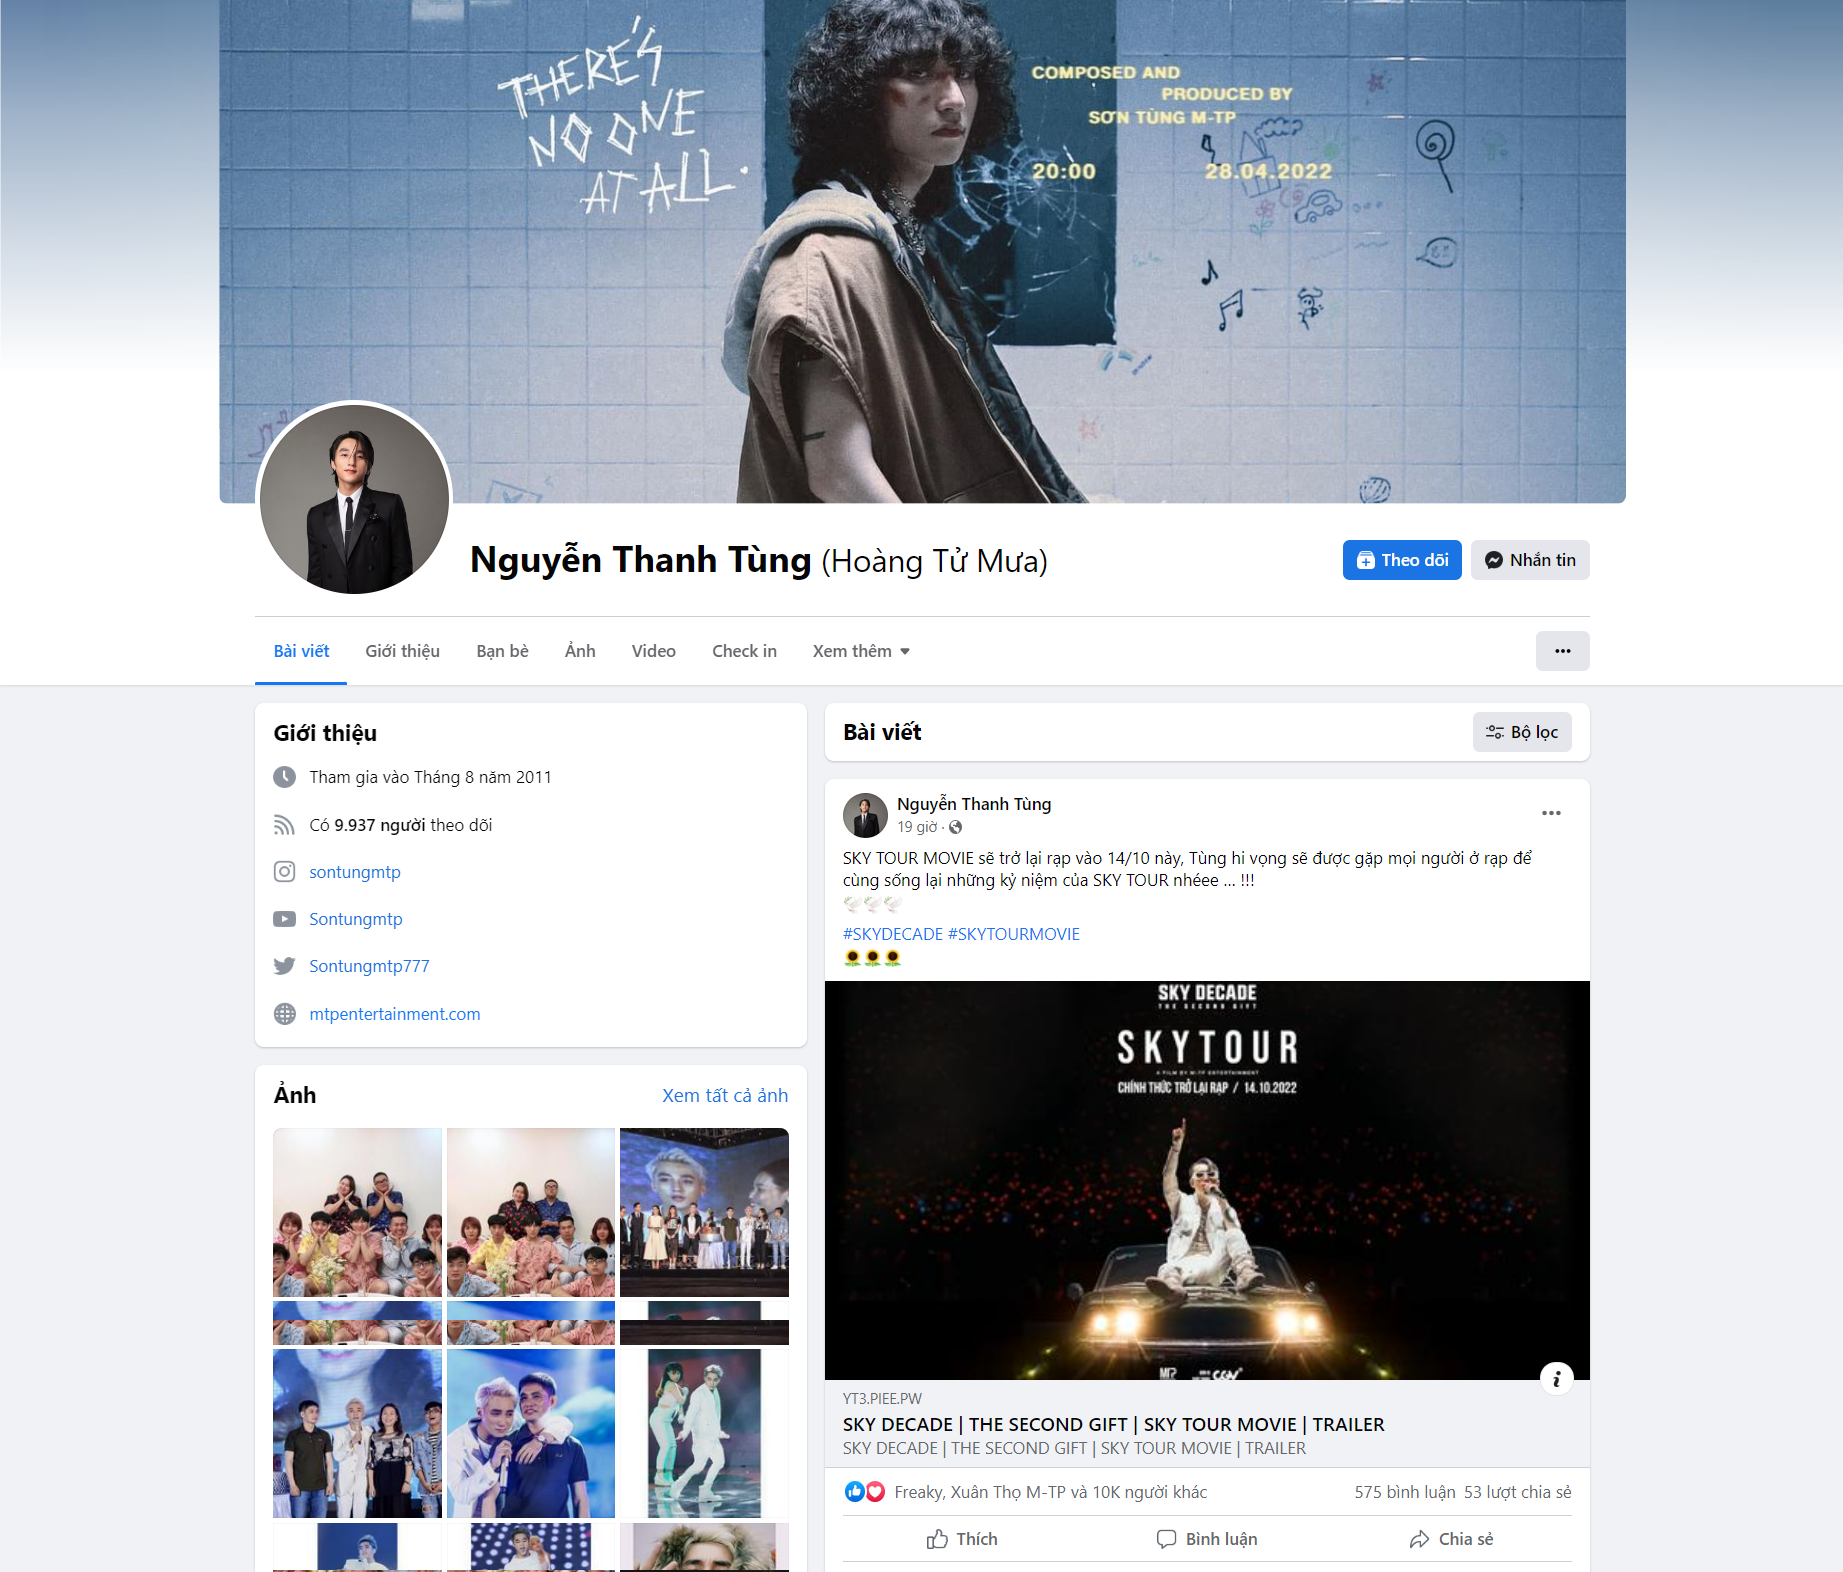The image size is (1843, 1572).
Task: Open first group photo thumbnail
Action: [x=357, y=1212]
